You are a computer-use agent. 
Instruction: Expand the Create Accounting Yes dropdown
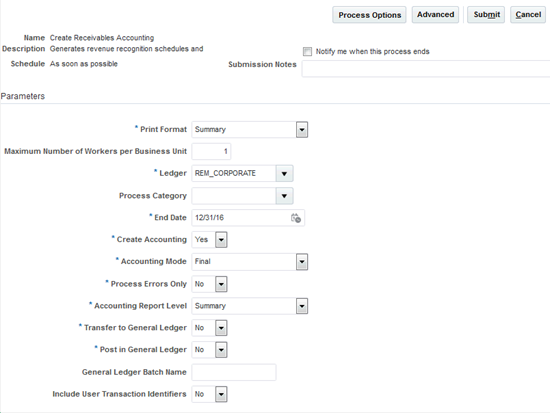(221, 240)
